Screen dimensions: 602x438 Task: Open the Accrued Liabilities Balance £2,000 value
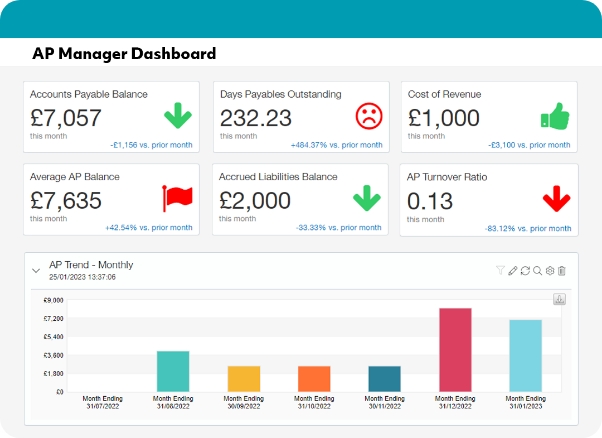click(254, 200)
